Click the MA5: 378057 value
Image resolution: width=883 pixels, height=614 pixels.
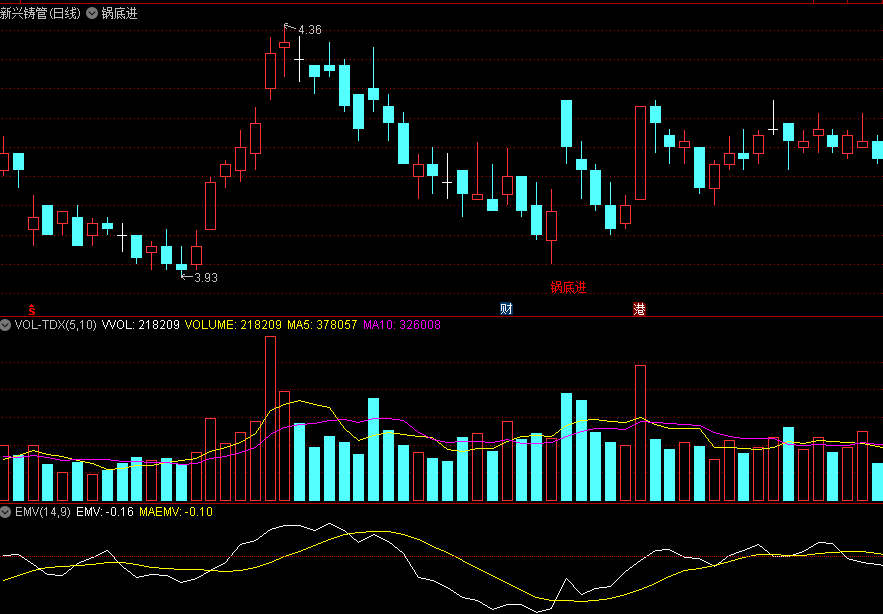pyautogui.click(x=322, y=325)
